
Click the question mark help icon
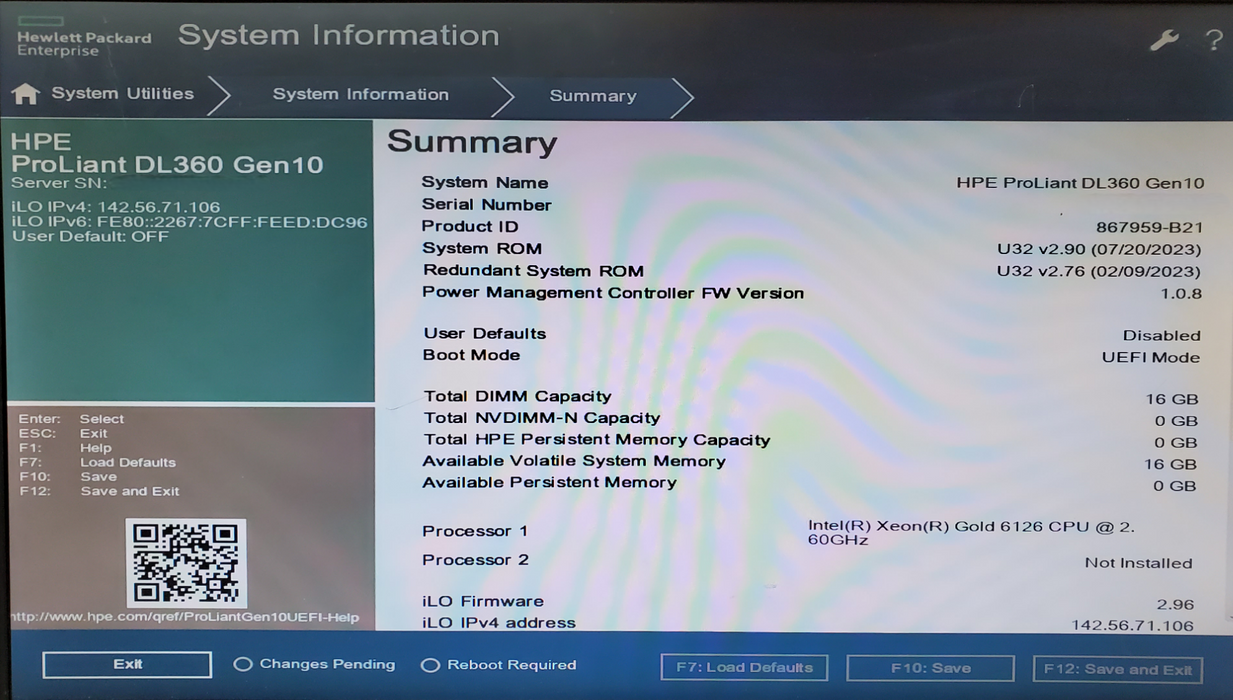tap(1213, 40)
